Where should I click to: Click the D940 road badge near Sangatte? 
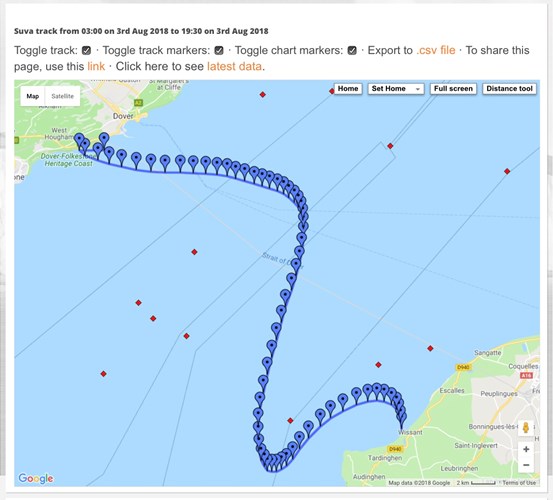(463, 367)
